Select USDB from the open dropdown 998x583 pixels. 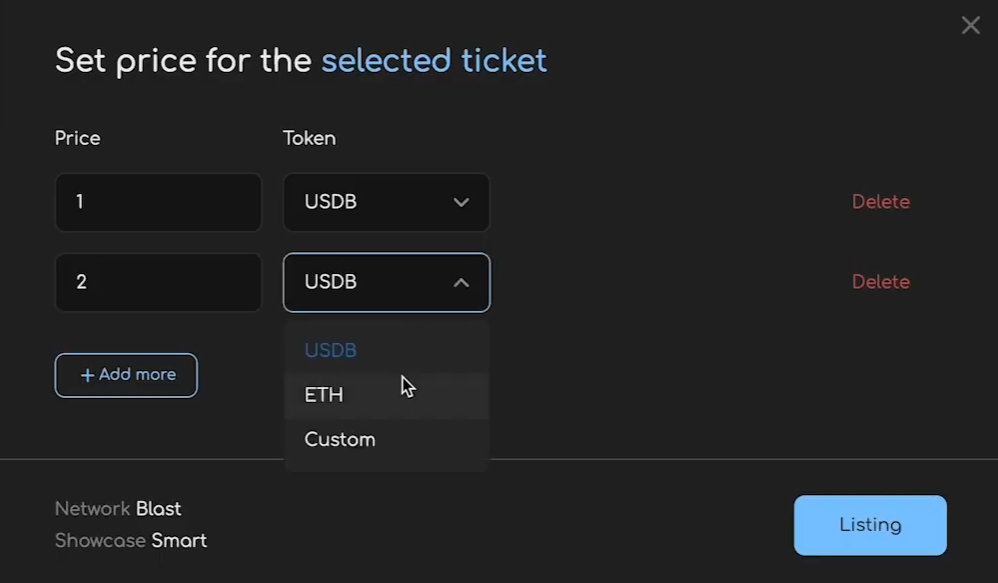pos(330,350)
